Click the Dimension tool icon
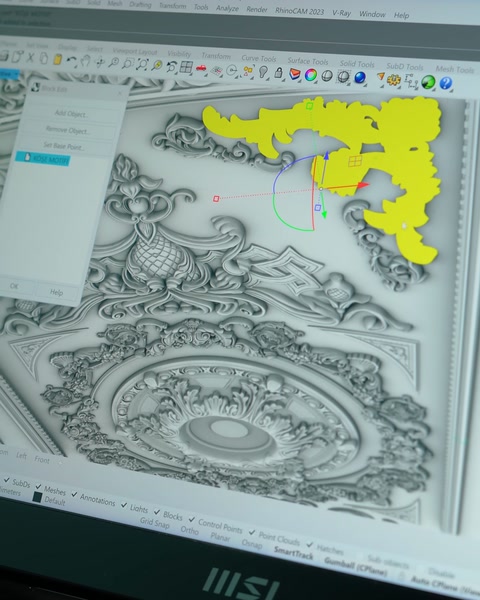Screen dimensions: 480x600 point(411,81)
